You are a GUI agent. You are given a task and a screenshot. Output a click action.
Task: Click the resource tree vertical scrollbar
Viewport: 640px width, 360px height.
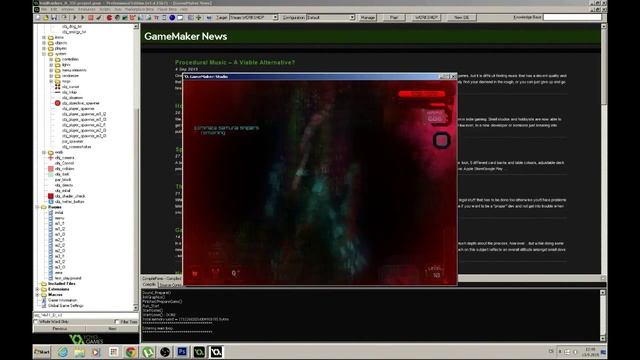click(136, 167)
